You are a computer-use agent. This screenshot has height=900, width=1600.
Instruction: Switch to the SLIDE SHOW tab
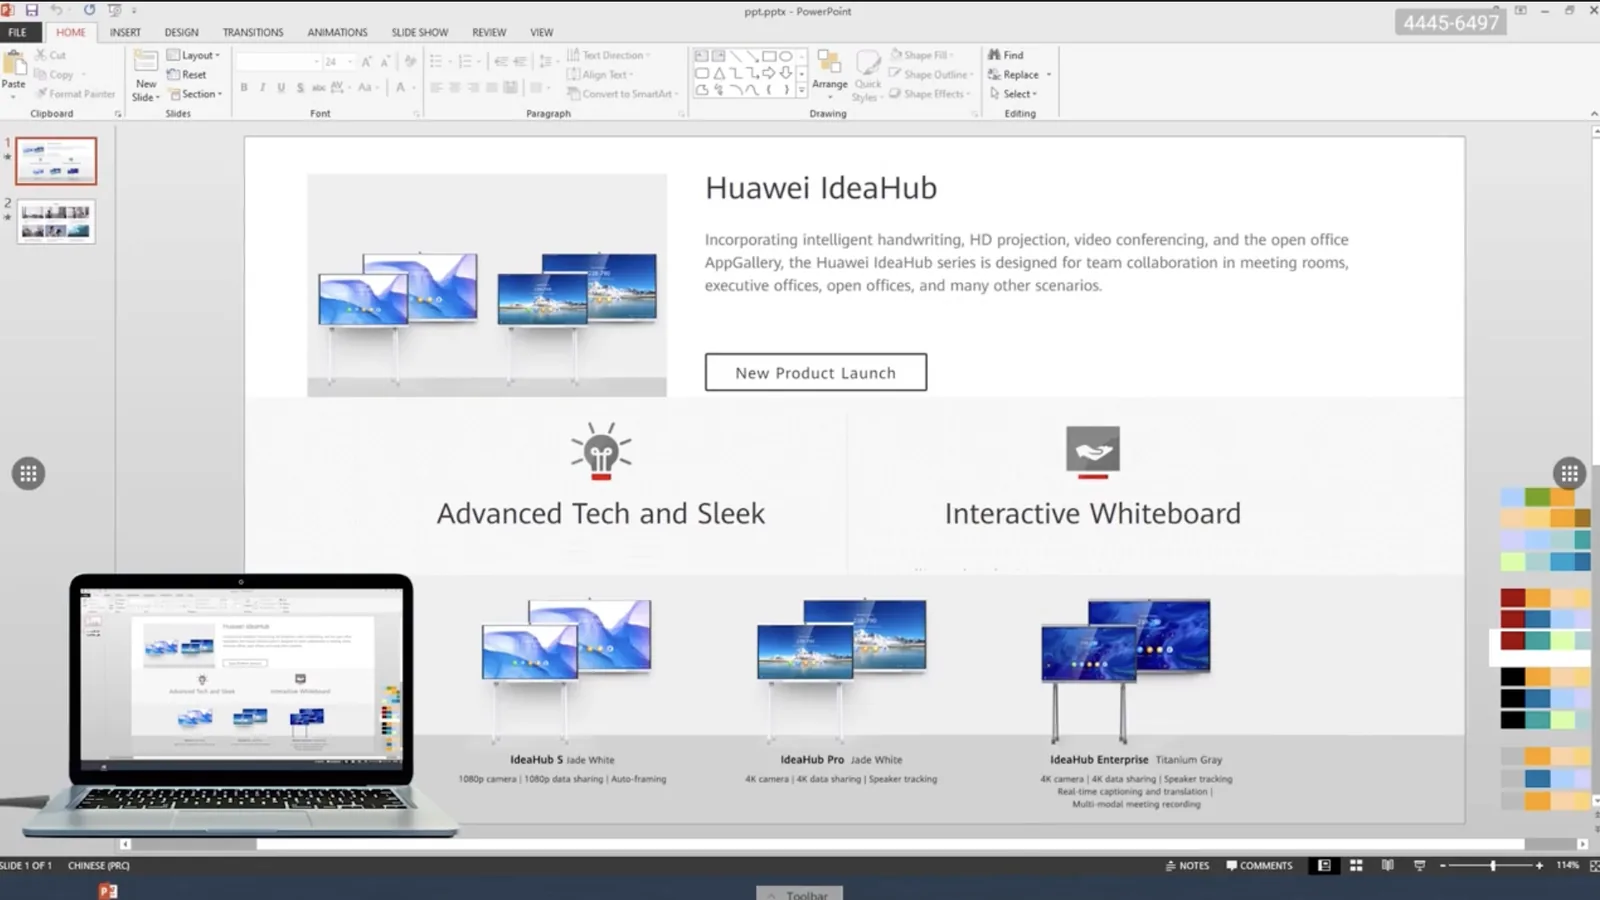[420, 32]
